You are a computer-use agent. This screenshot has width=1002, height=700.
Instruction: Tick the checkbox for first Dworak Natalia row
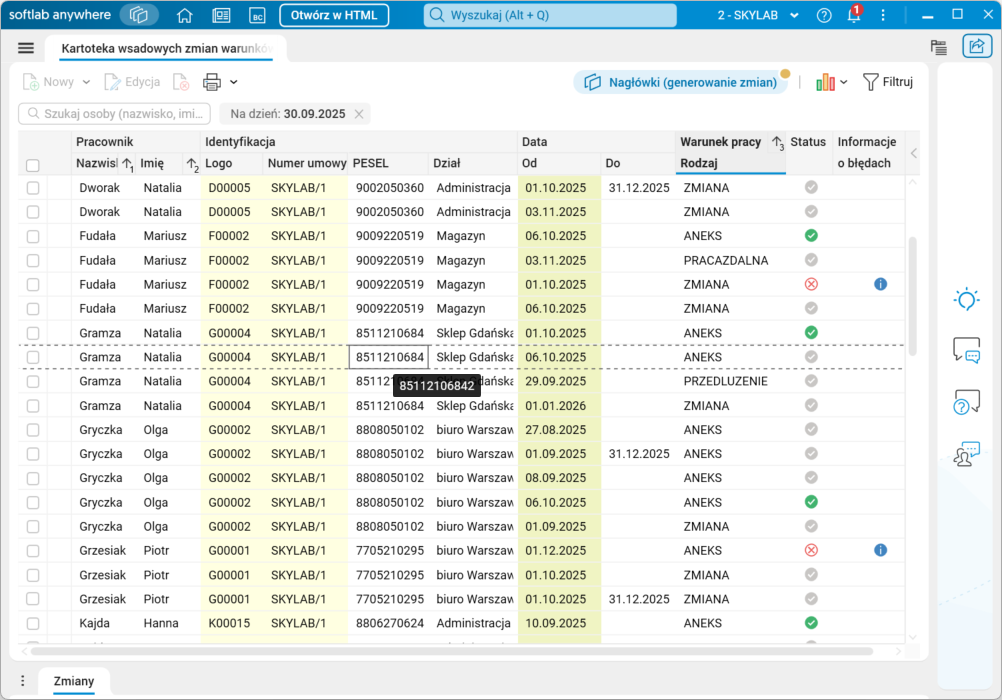(33, 188)
